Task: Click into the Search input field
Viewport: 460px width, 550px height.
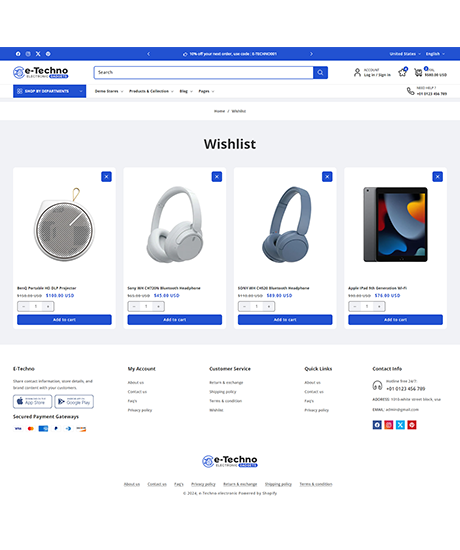Action: (204, 73)
